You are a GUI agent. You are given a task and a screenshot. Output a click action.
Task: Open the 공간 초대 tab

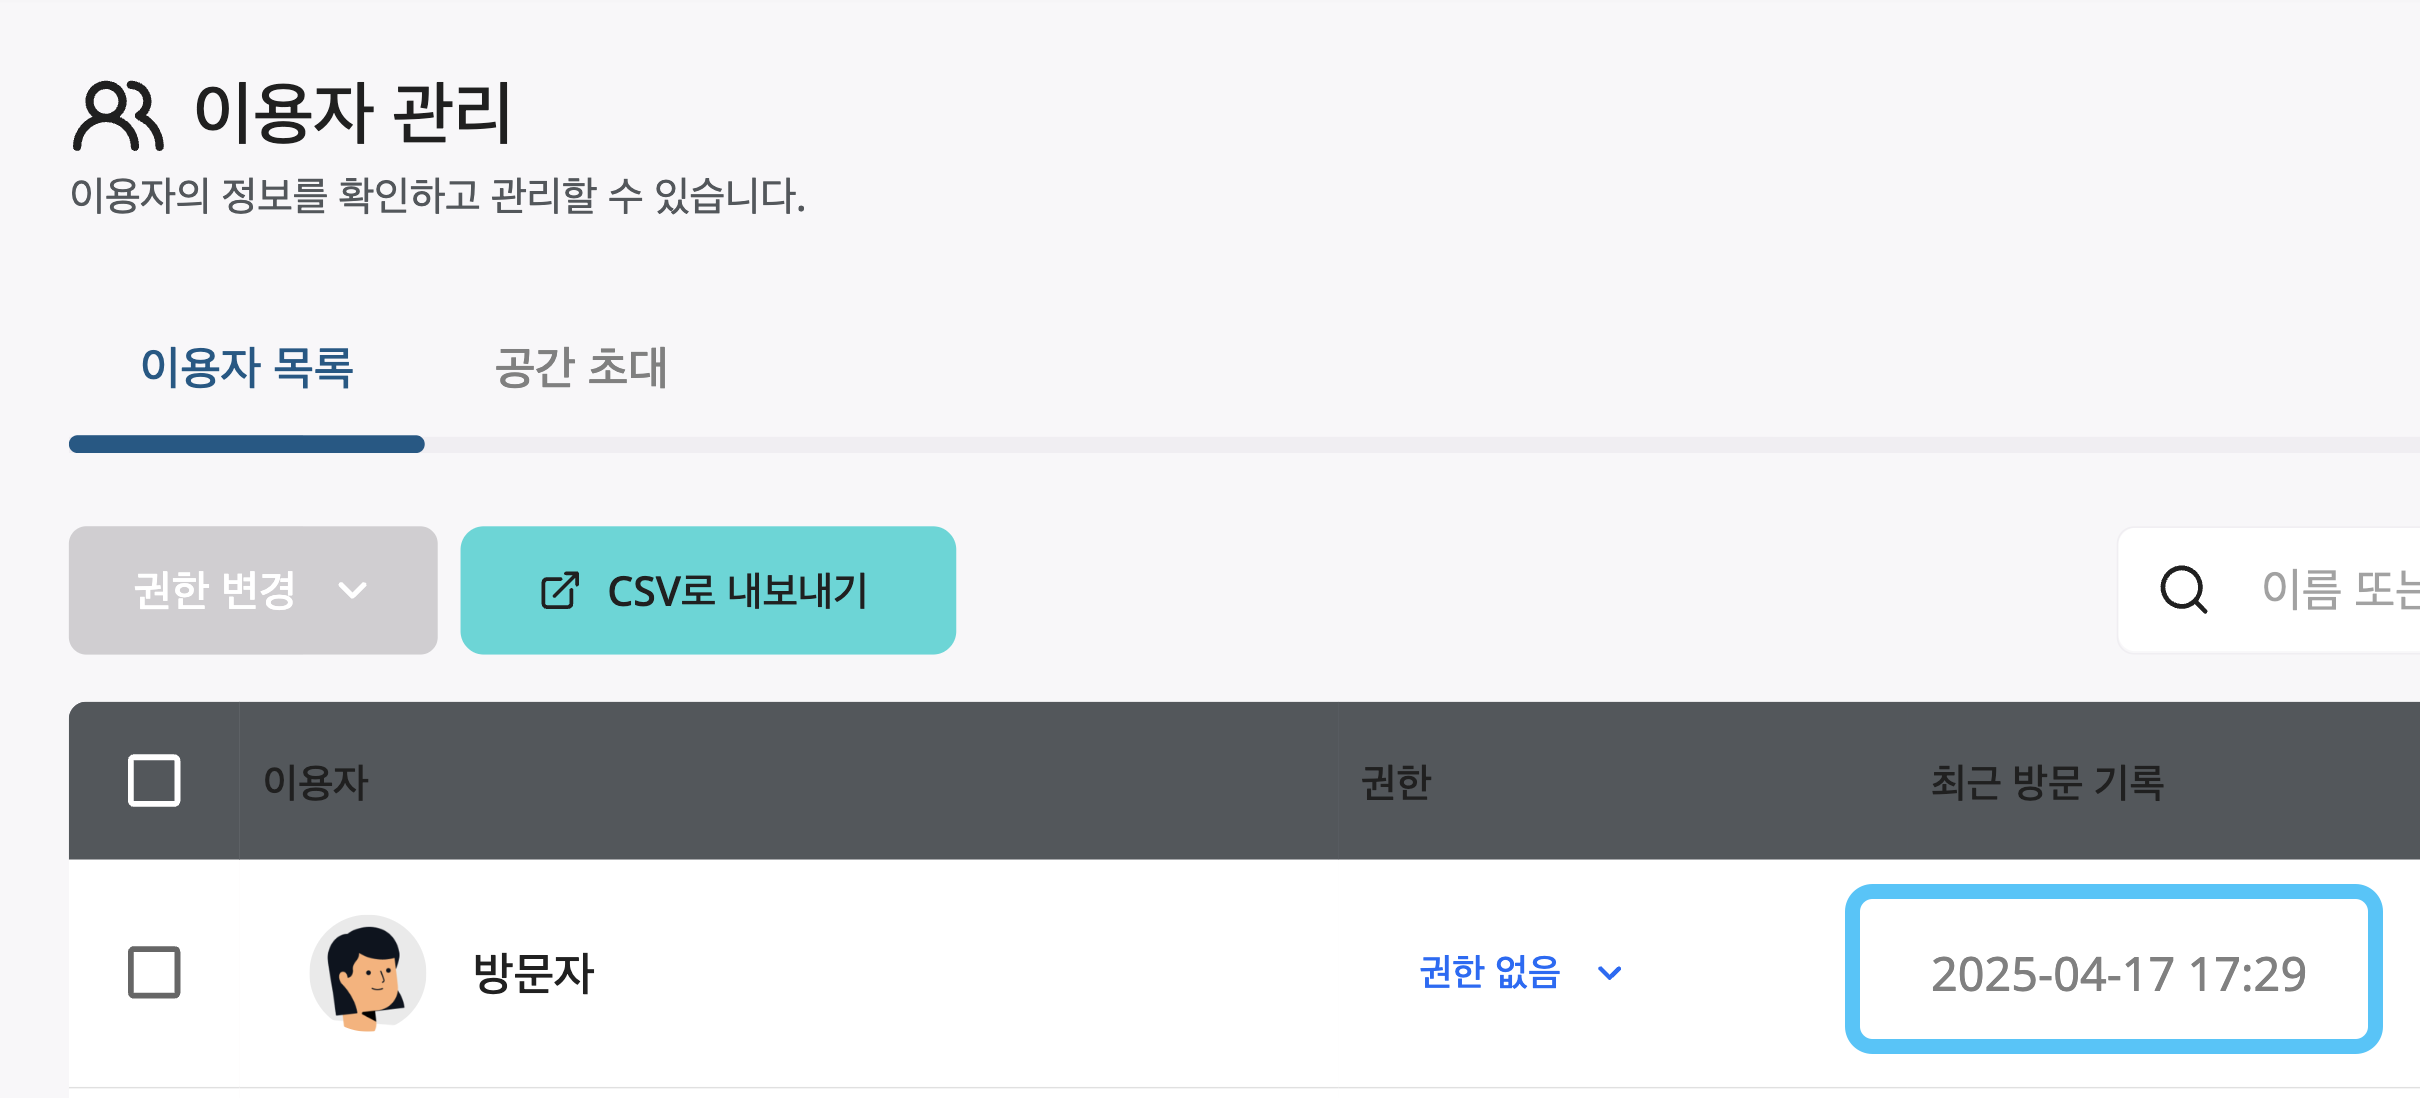coord(581,367)
